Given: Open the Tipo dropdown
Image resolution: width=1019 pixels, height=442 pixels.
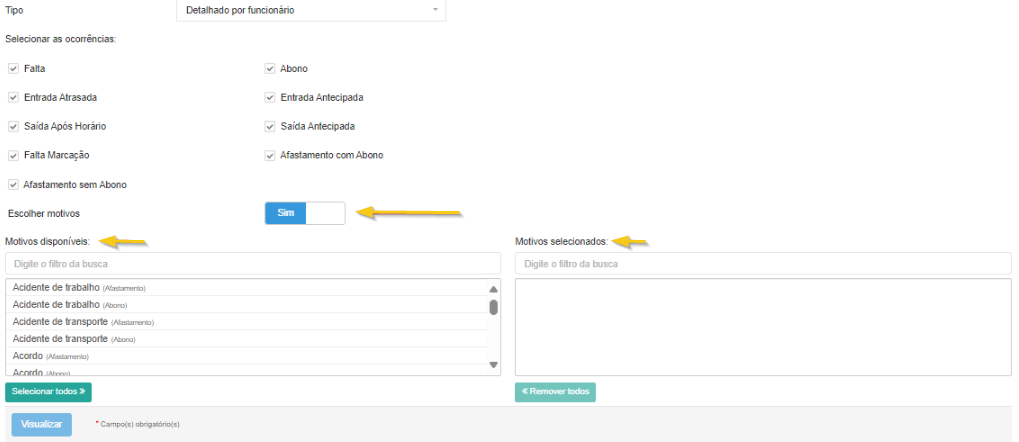Looking at the screenshot, I should tap(309, 10).
